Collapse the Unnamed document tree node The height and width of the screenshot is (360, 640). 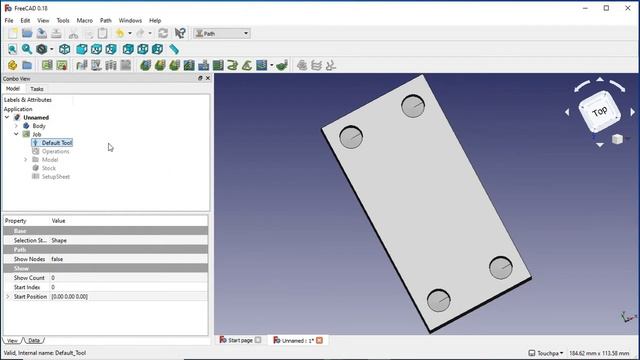point(7,118)
